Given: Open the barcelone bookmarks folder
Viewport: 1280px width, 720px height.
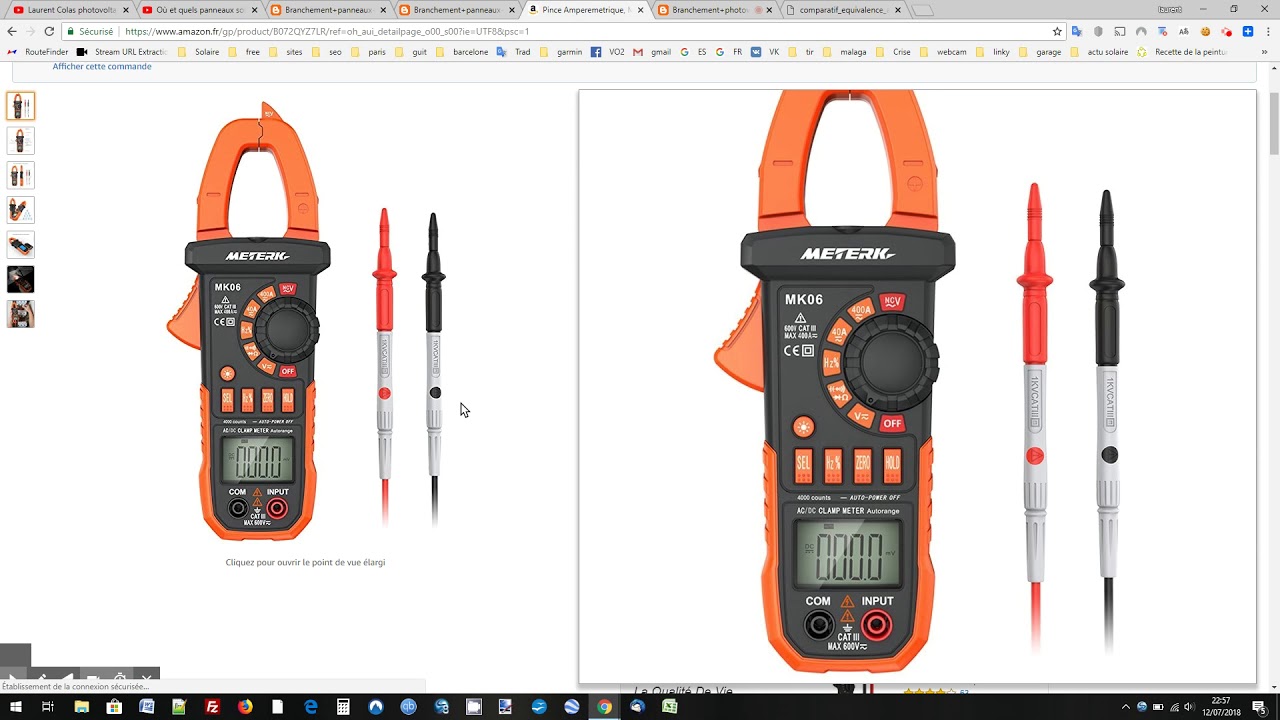Looking at the screenshot, I should point(462,52).
